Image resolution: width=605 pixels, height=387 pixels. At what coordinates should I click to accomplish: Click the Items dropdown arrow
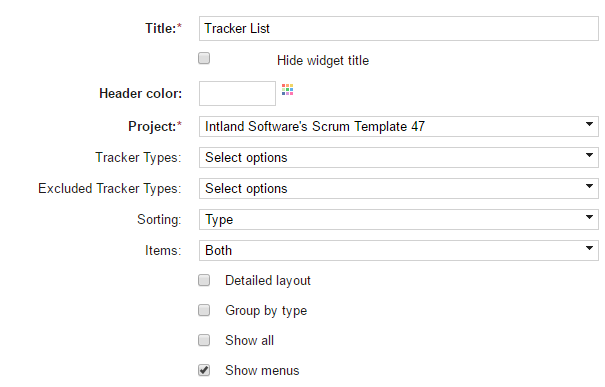click(x=589, y=248)
